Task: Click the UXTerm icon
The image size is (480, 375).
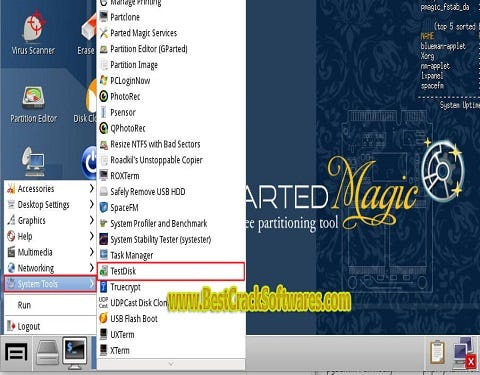Action: click(104, 334)
